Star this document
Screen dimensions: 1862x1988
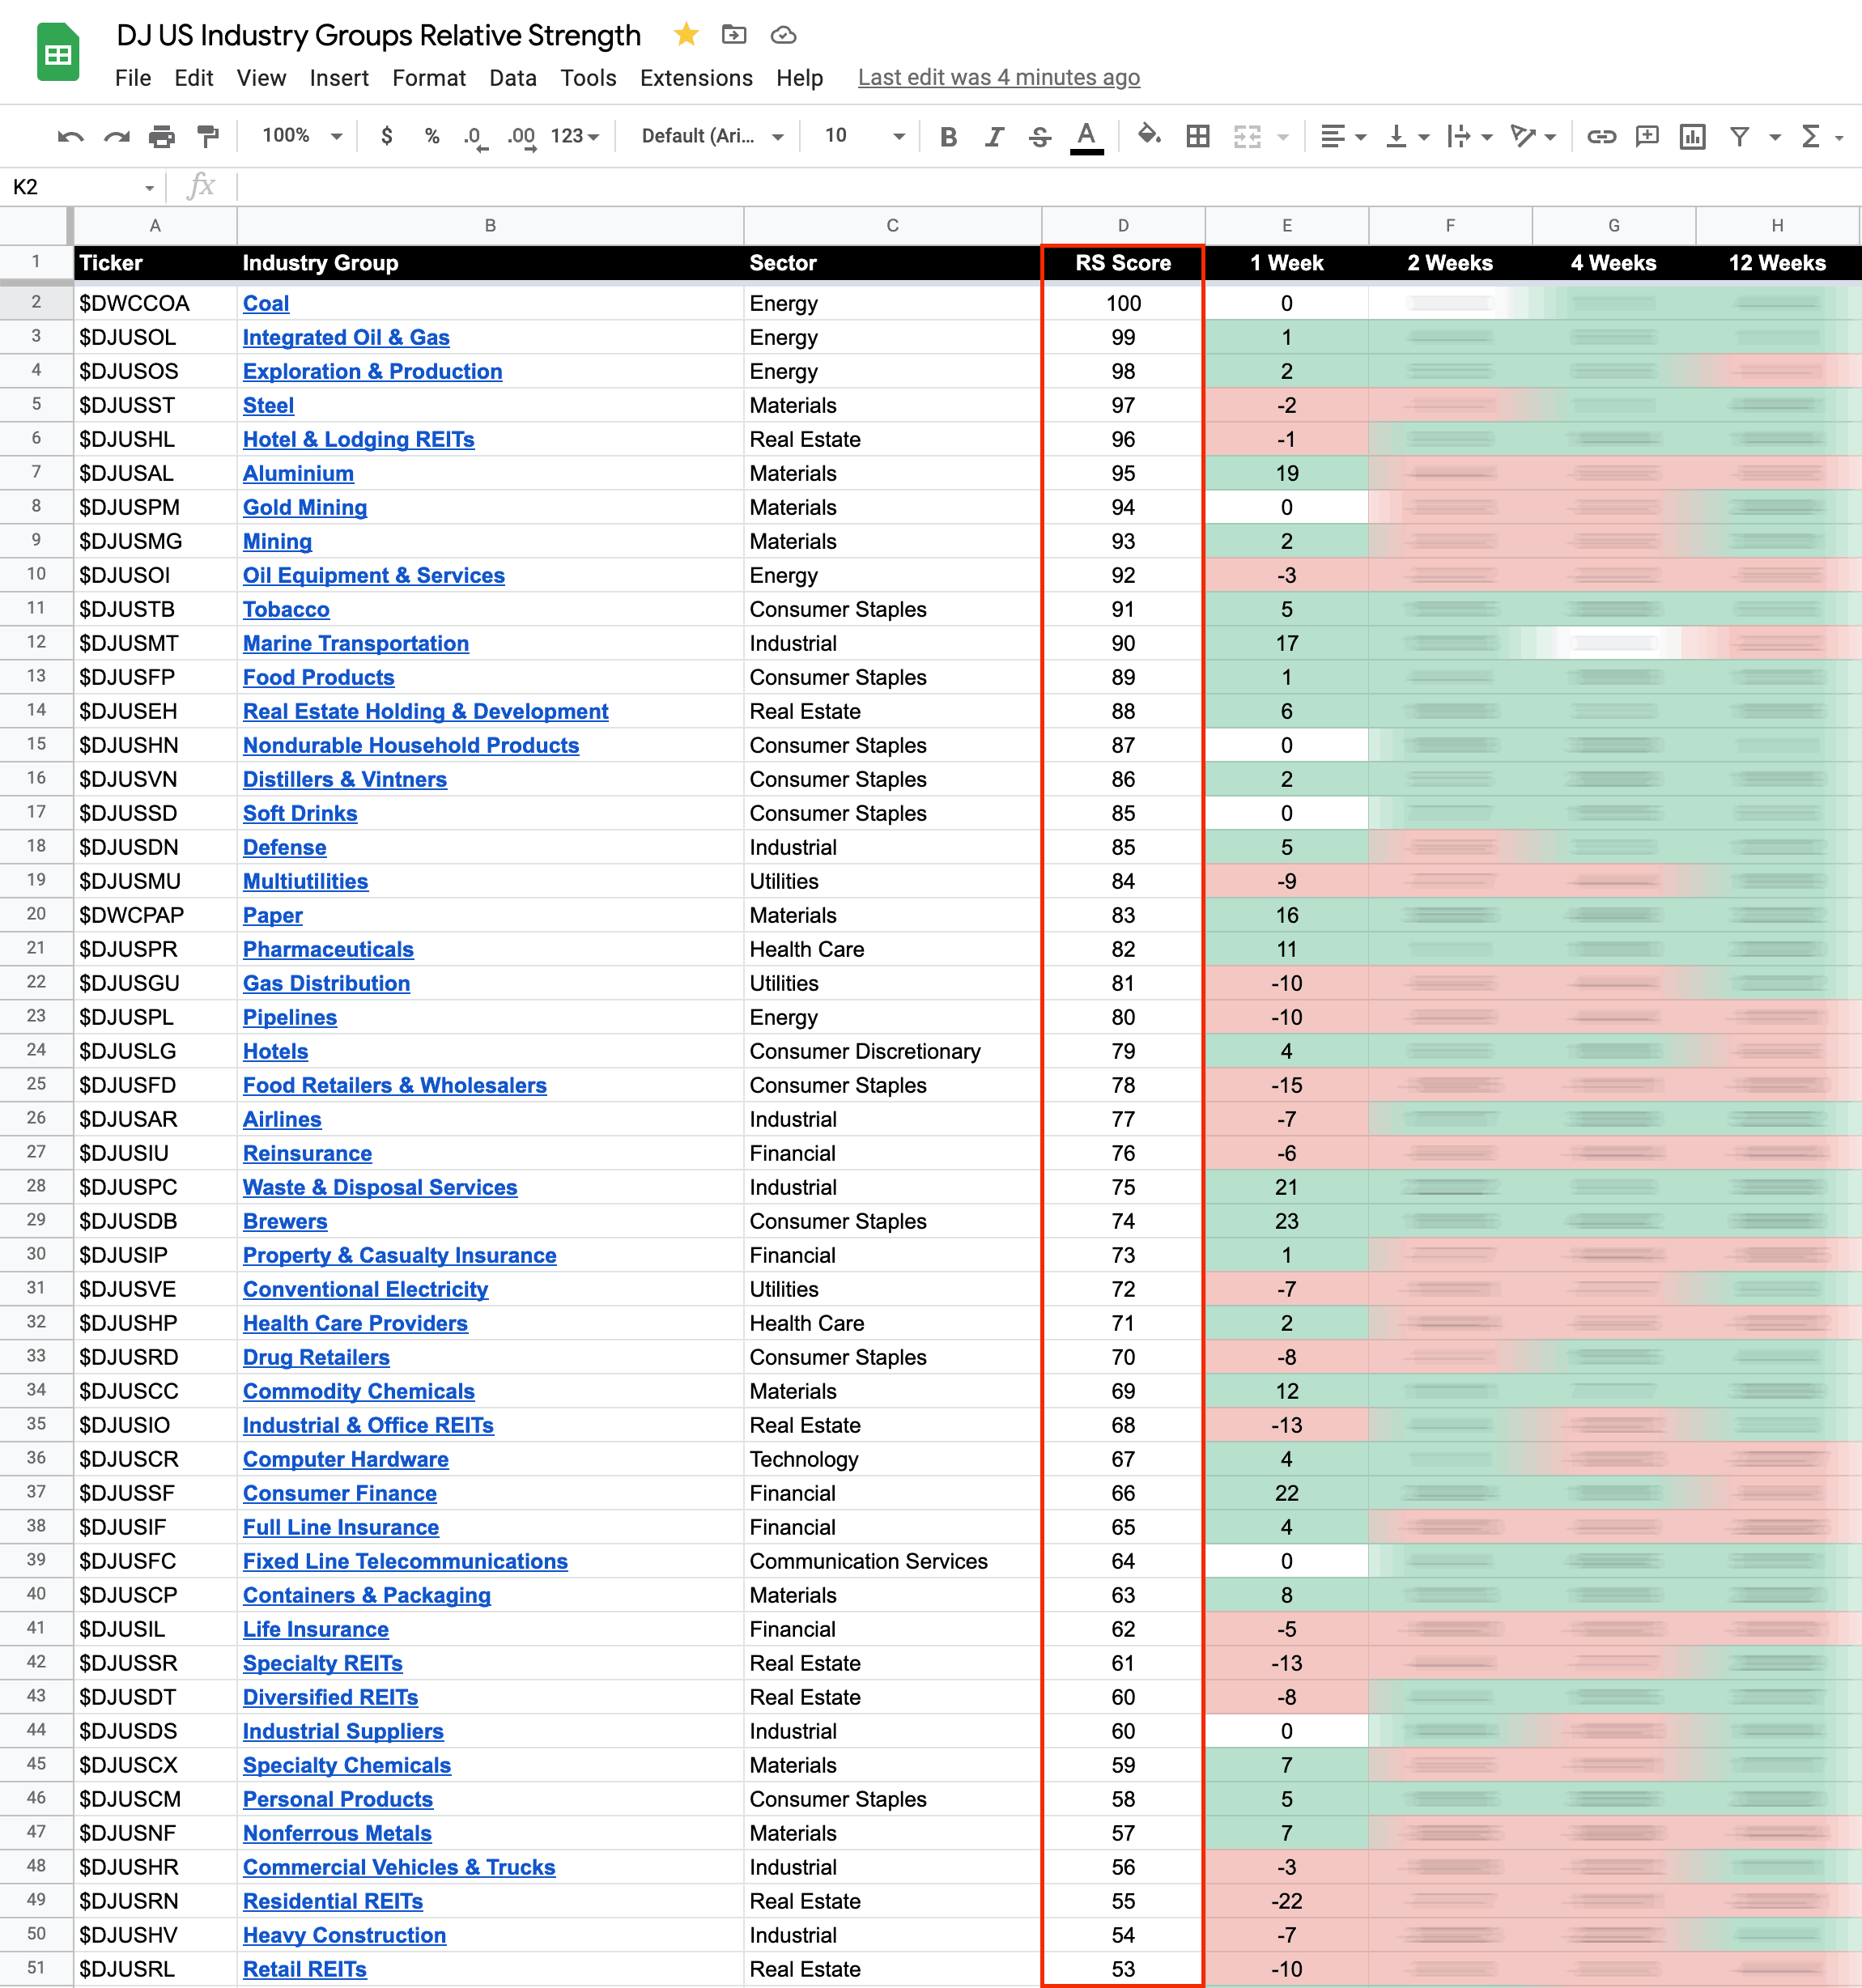point(686,35)
